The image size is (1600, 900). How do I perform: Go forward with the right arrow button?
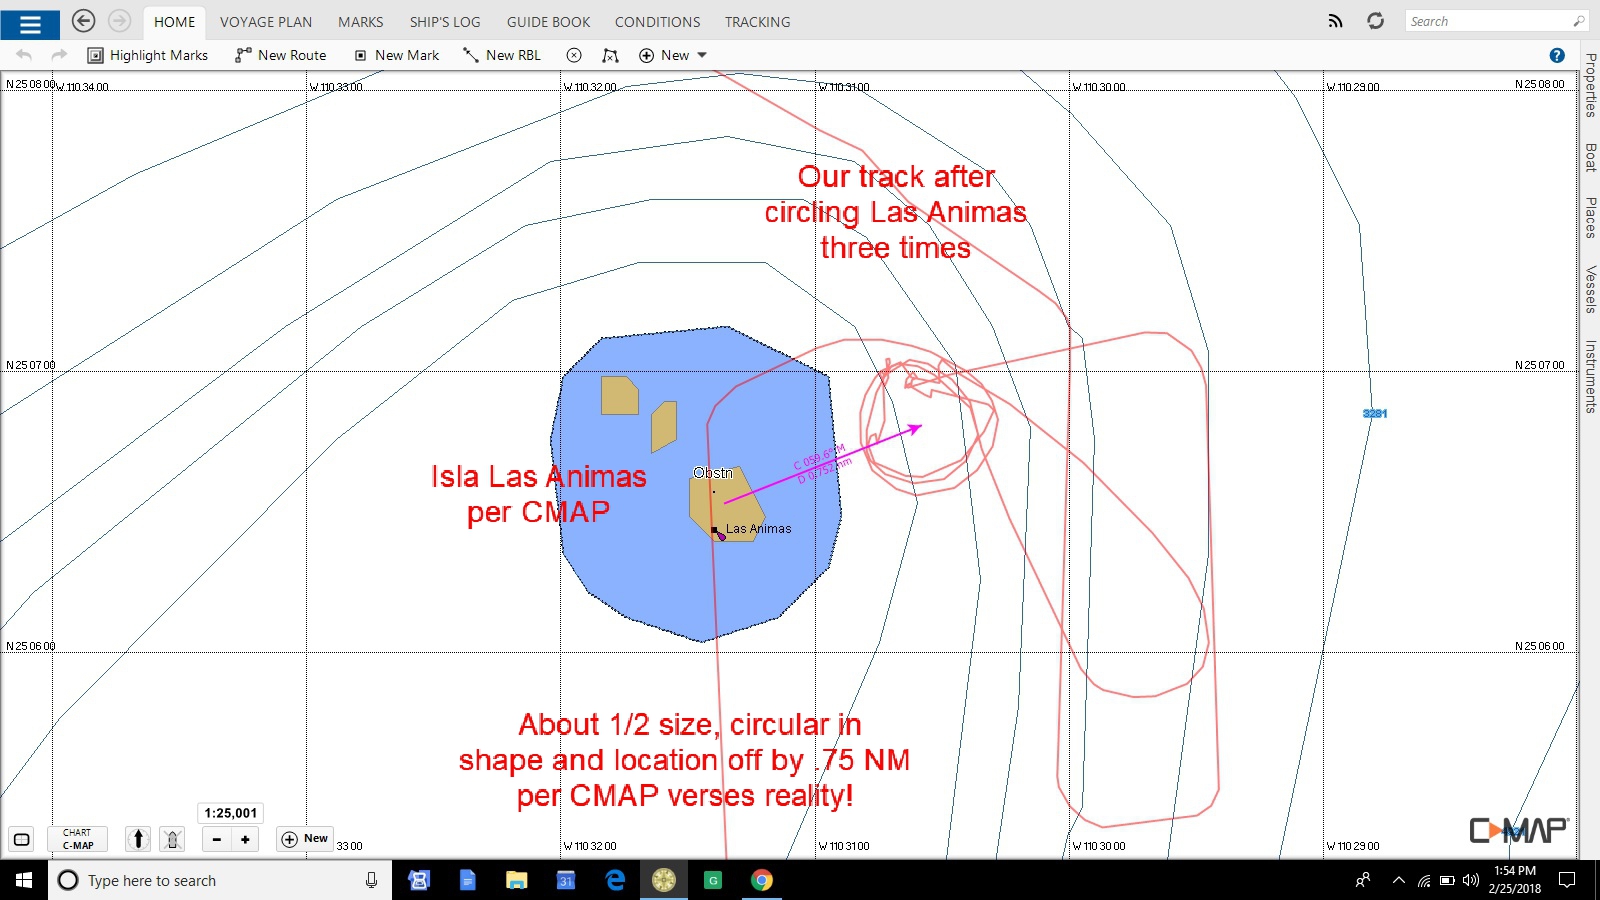tap(119, 20)
